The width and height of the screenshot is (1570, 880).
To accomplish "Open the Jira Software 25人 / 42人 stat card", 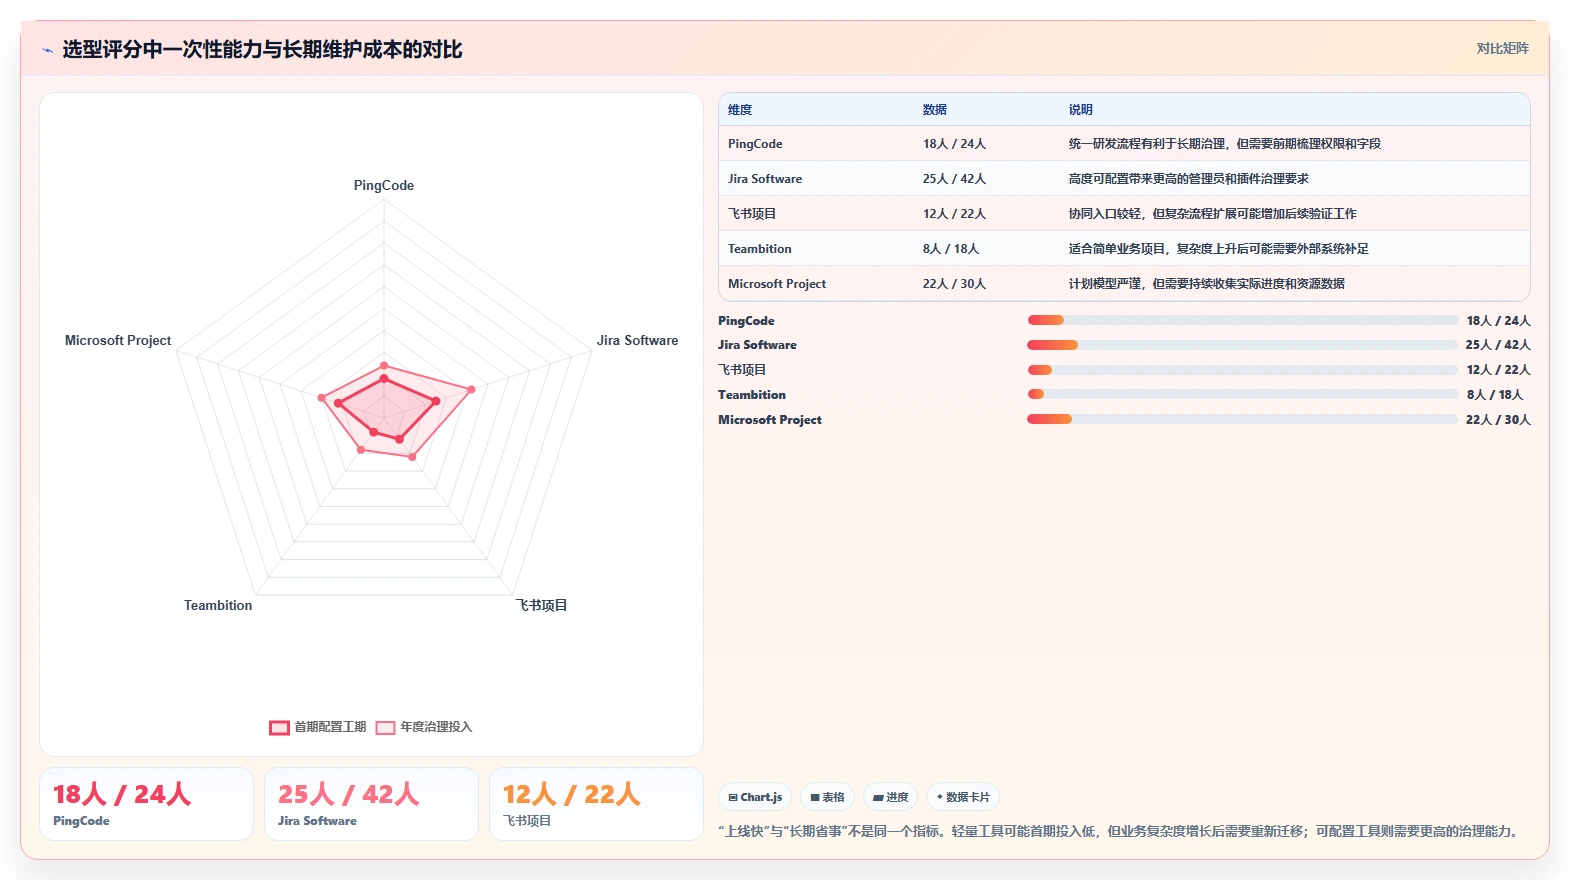I will point(371,804).
